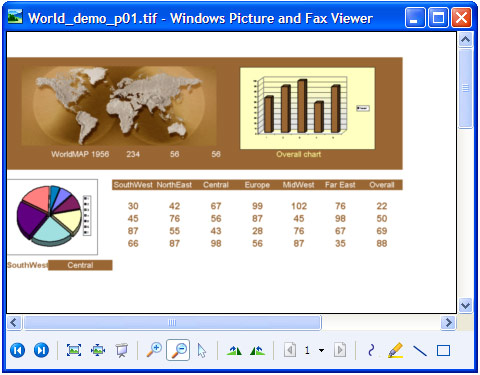Click the vertical scrollbar down arrow
Viewport: 480px width, 375px height.
[465, 305]
